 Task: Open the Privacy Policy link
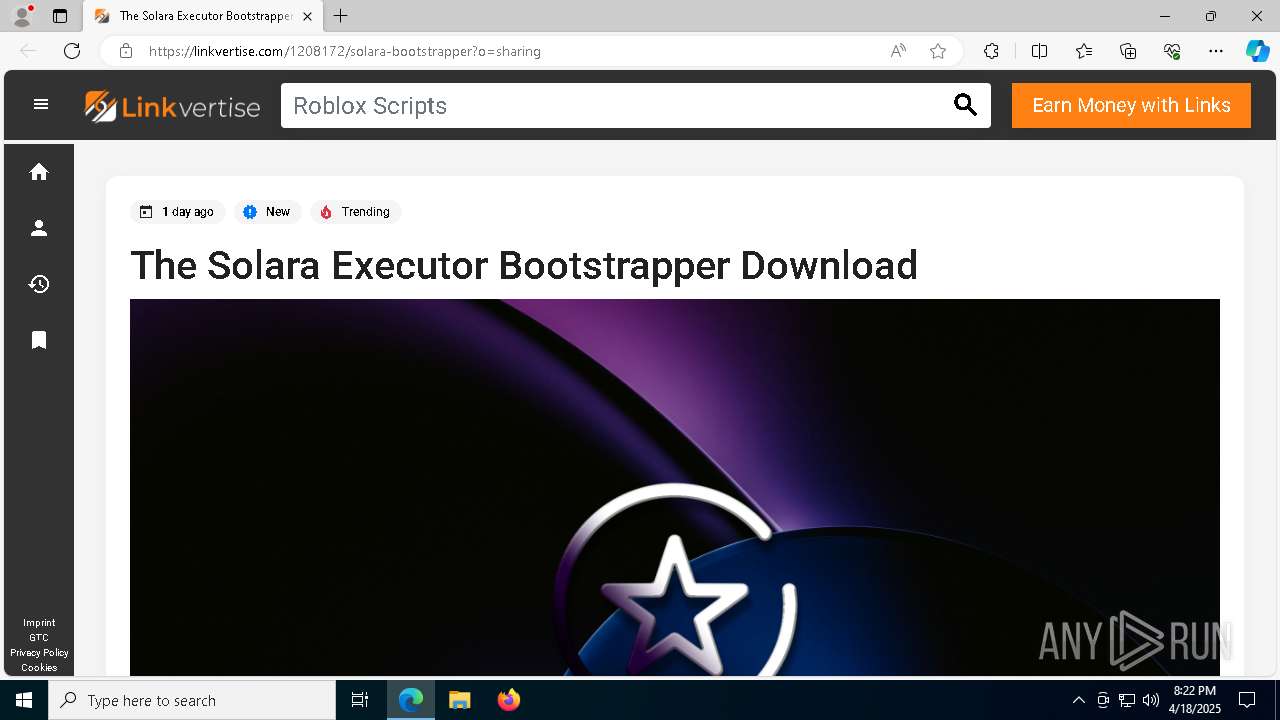(39, 652)
